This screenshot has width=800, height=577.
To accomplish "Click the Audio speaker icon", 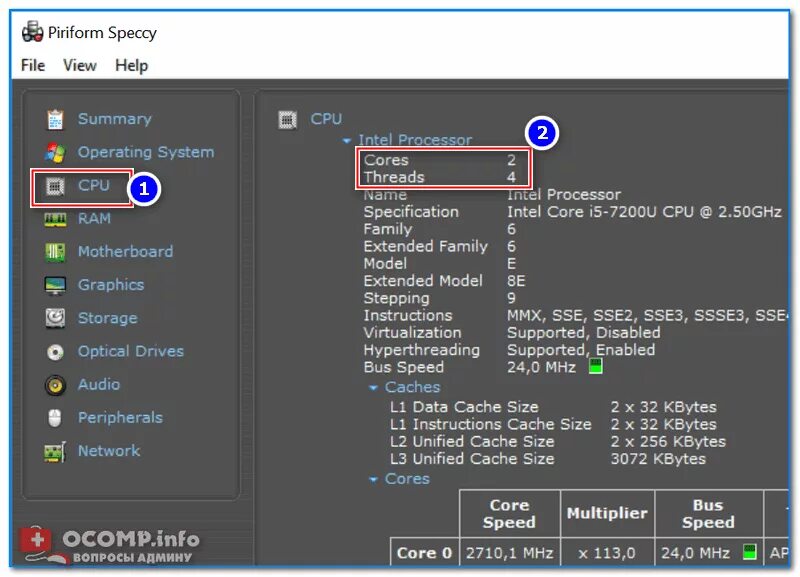I will pyautogui.click(x=55, y=385).
